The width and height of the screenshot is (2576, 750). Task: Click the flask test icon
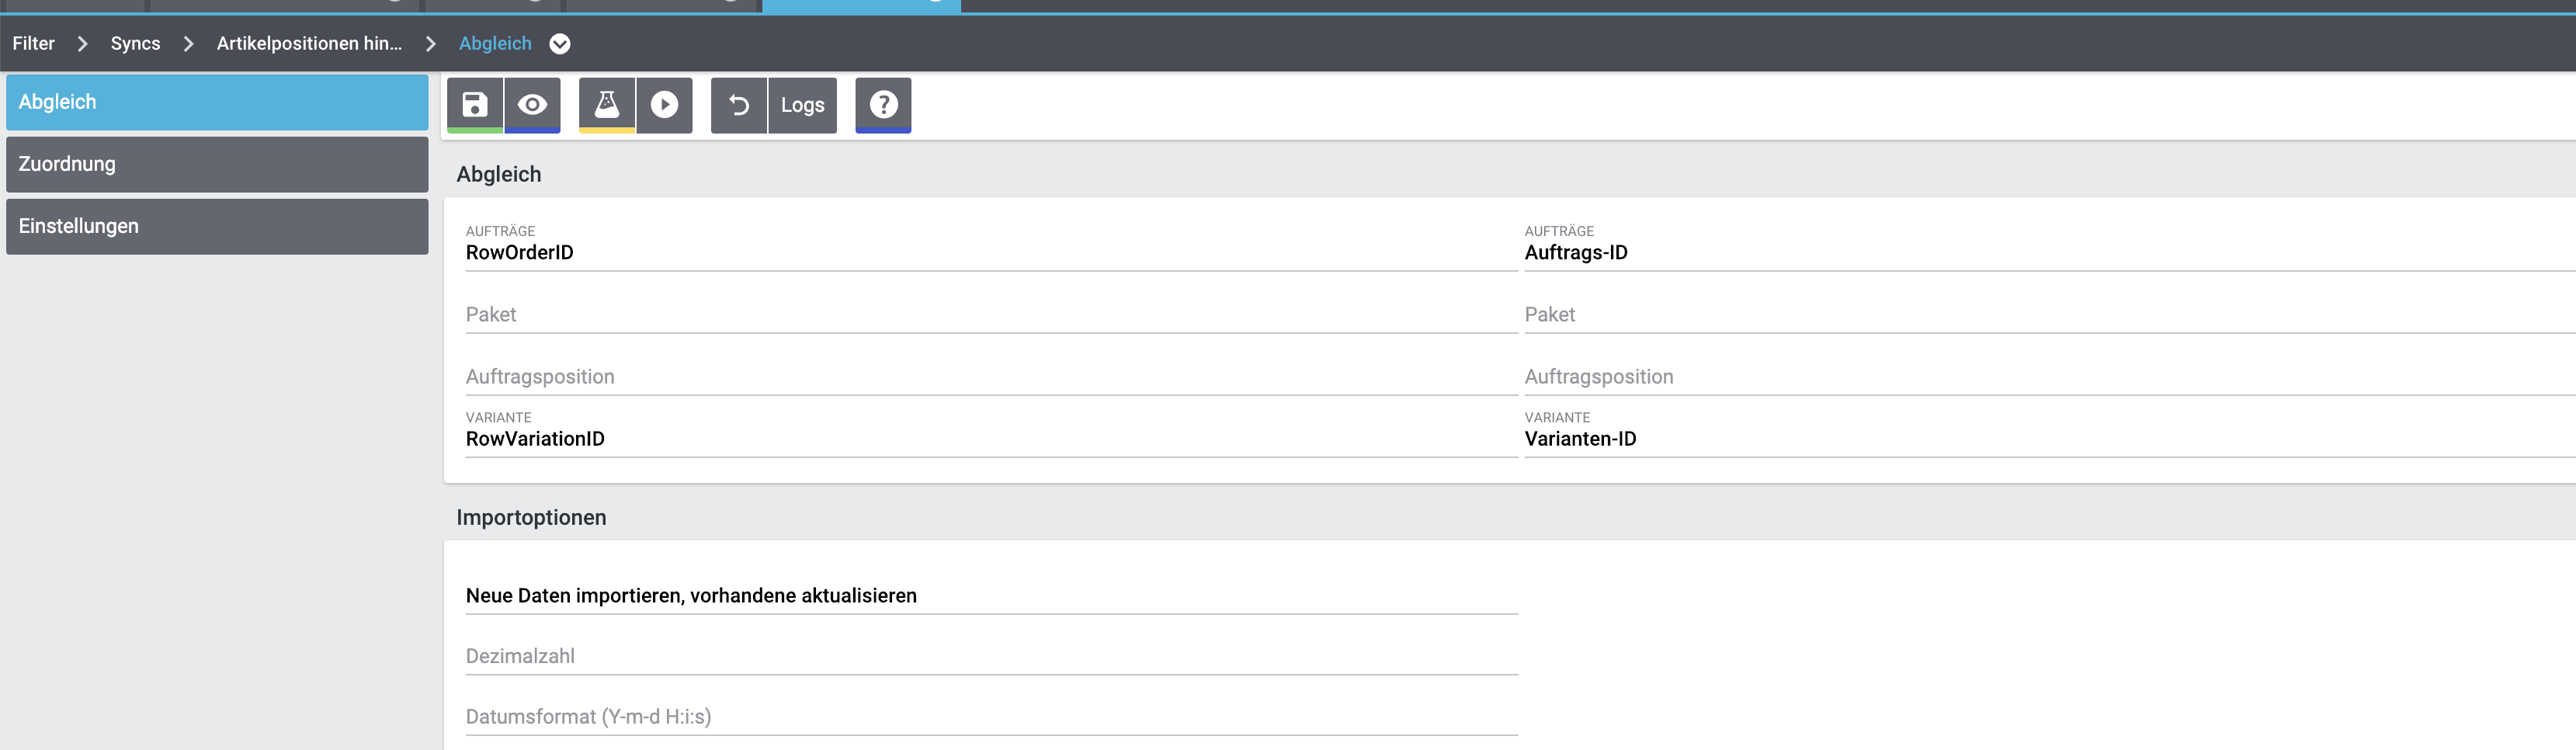click(607, 105)
